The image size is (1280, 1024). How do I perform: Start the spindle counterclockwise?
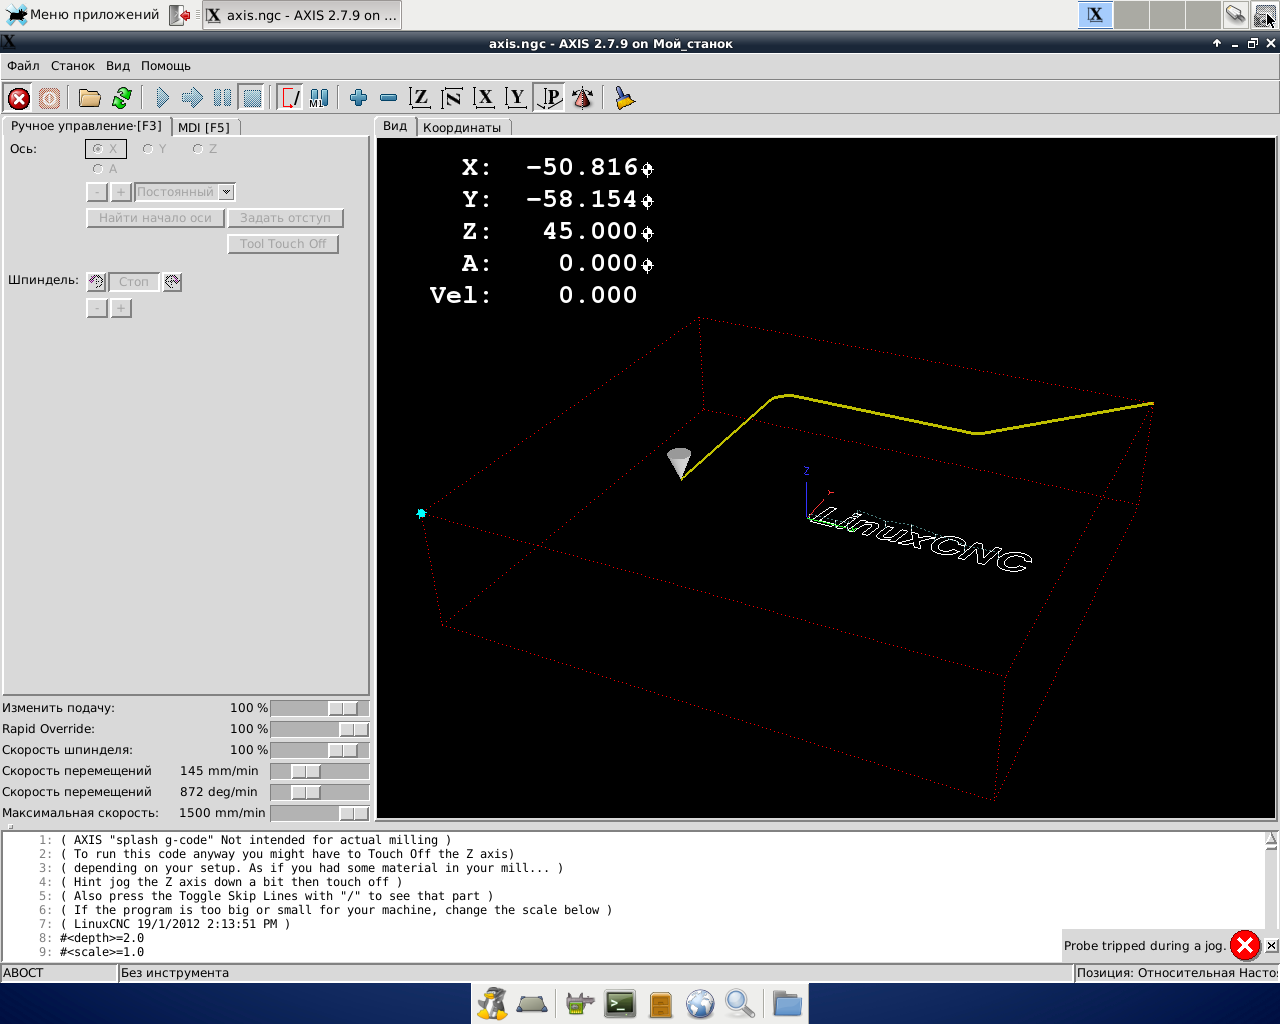96,282
